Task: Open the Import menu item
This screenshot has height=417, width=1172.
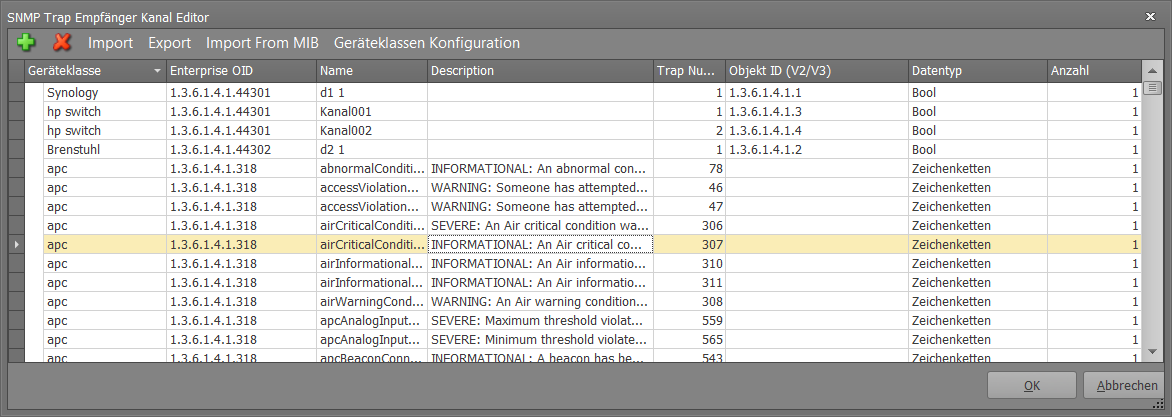Action: coord(111,43)
